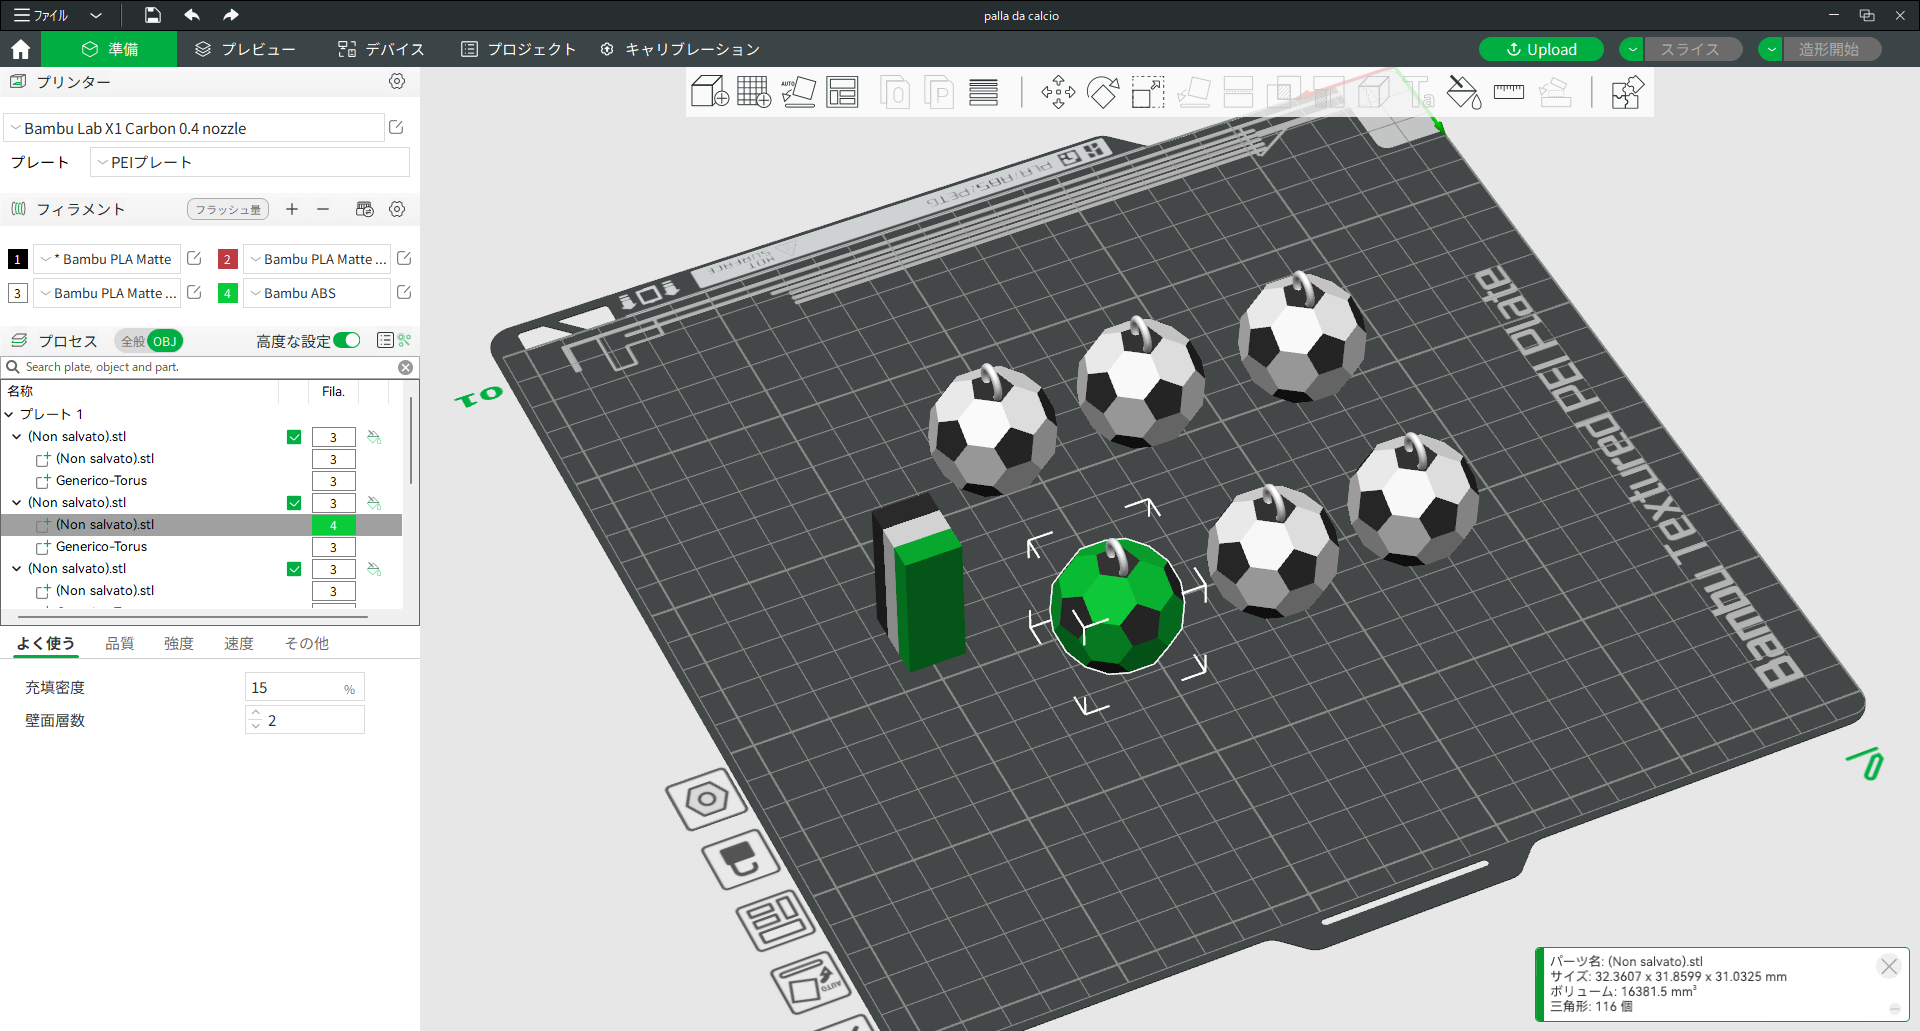Open the キャリブレーション menu
The width and height of the screenshot is (1920, 1031).
[x=680, y=49]
